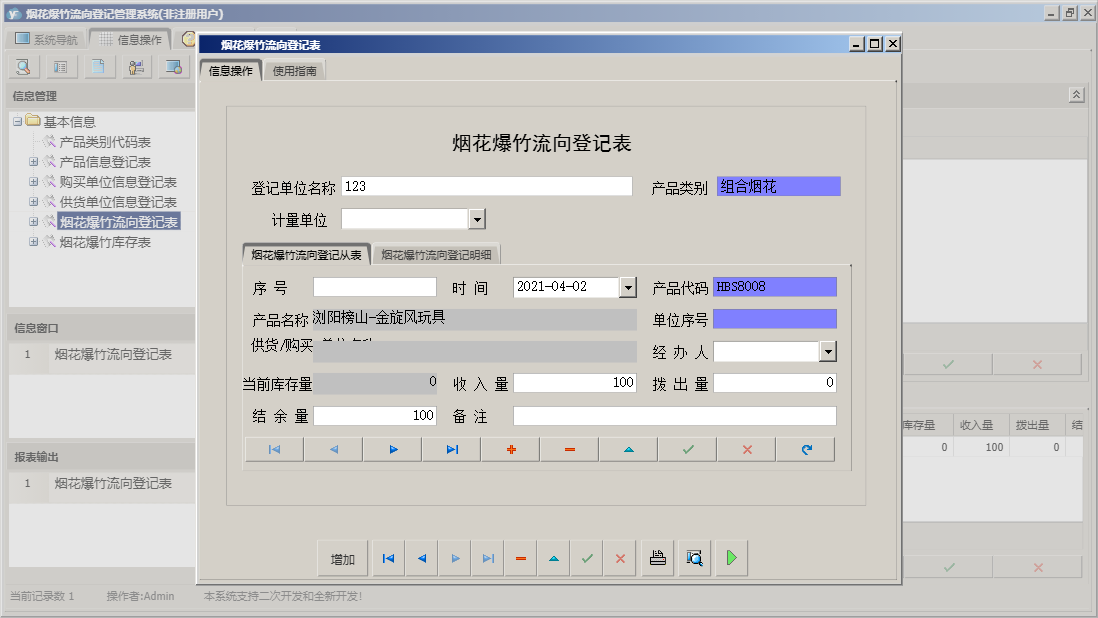Click the search icon in left toolbar

[23, 67]
